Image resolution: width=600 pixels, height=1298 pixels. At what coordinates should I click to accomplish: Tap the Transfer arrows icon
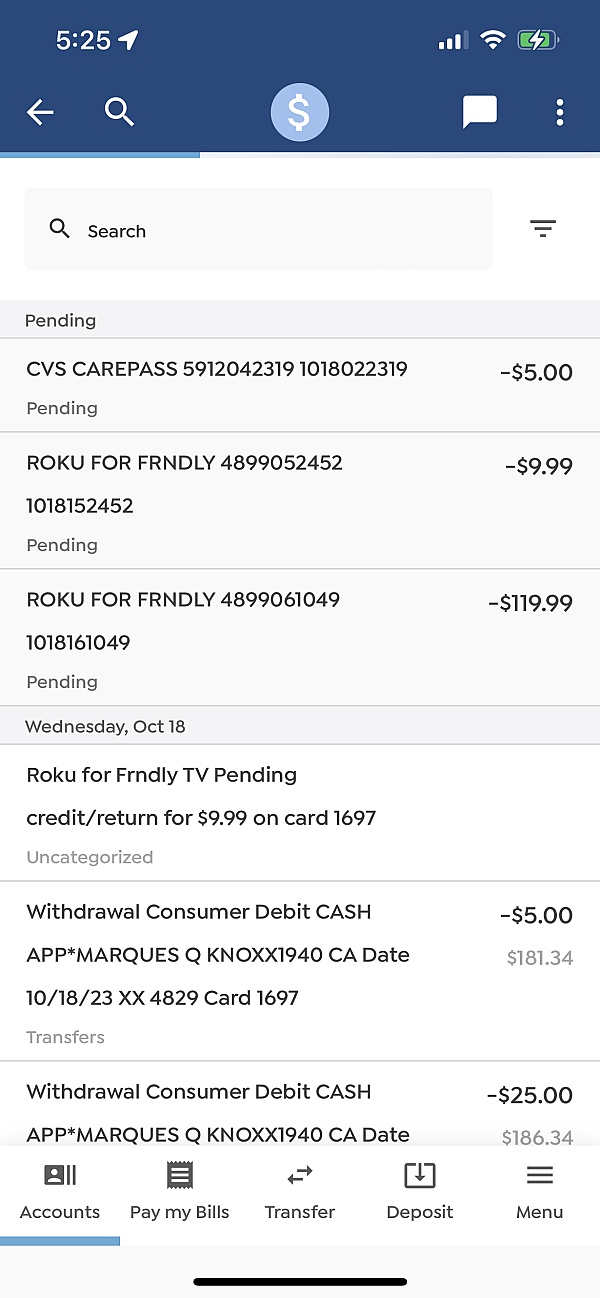300,1176
